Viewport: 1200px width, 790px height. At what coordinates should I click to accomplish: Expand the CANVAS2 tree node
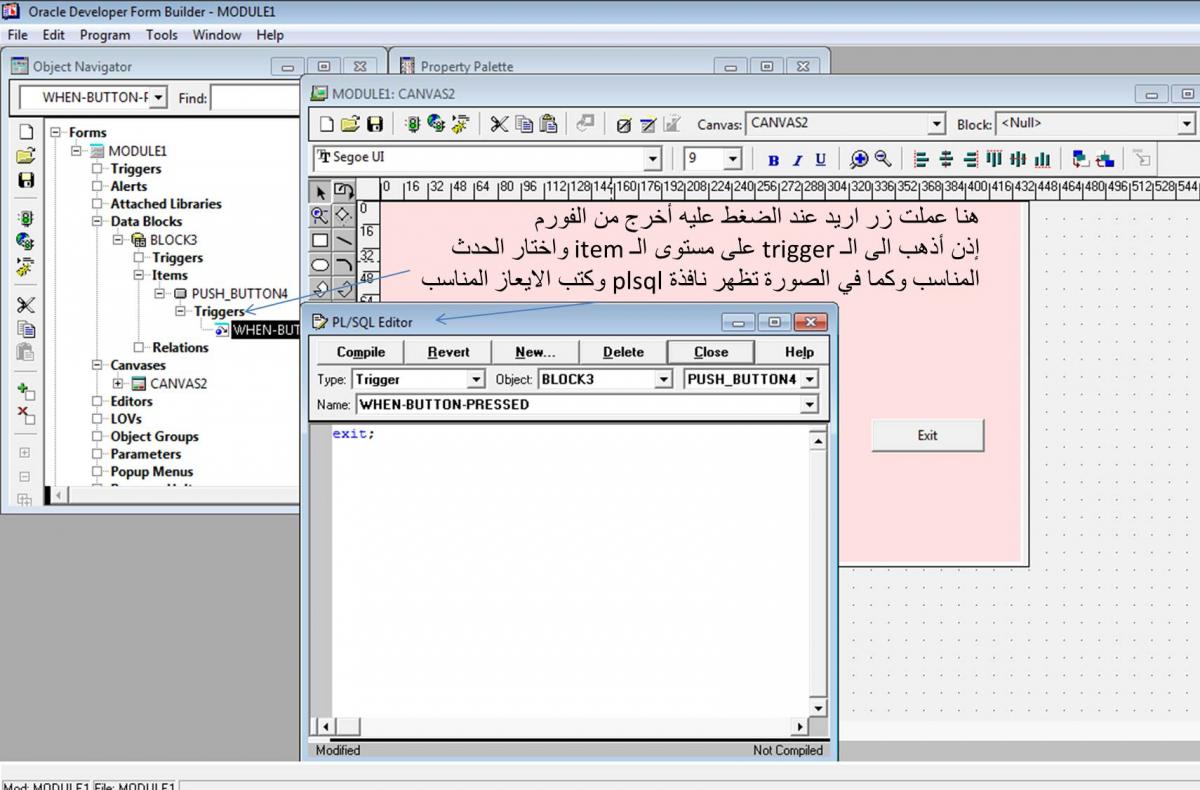(x=118, y=383)
